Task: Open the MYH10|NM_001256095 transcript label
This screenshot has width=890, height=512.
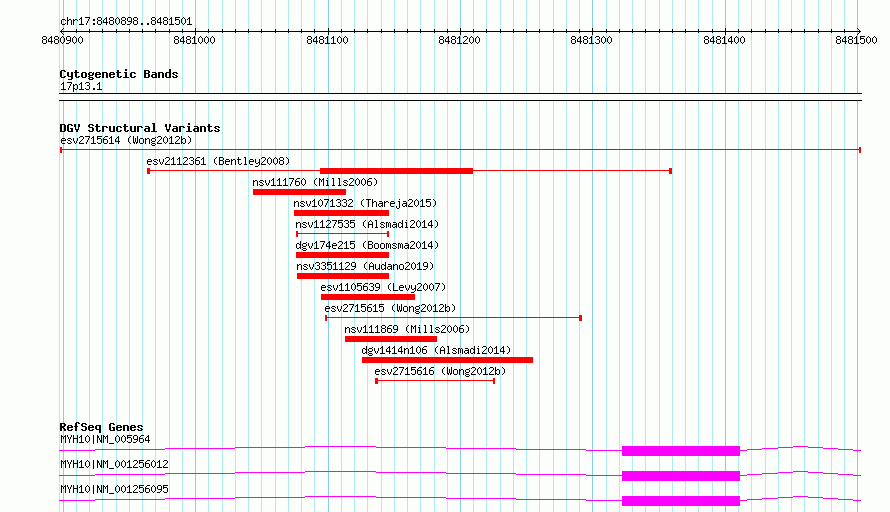Action: click(x=114, y=489)
